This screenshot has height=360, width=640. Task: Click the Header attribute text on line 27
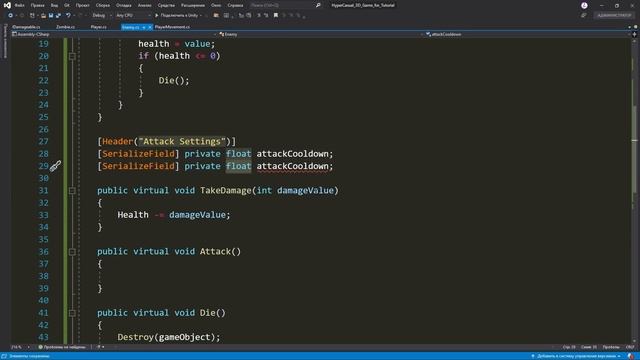click(x=118, y=142)
